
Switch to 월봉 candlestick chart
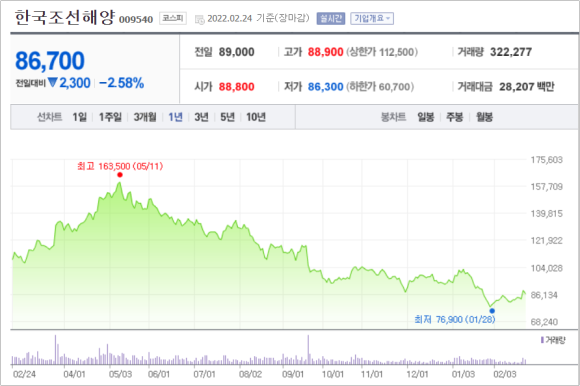[484, 117]
